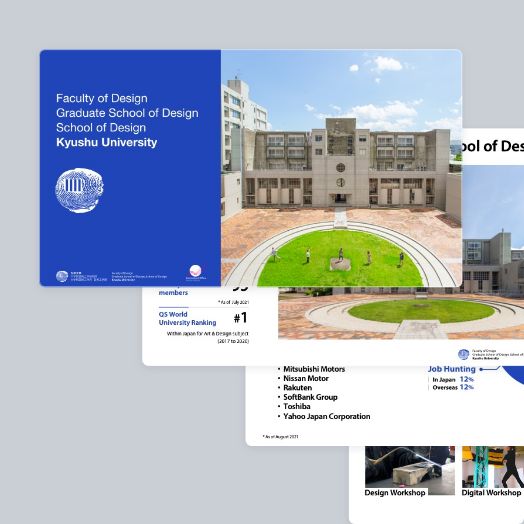The height and width of the screenshot is (524, 524).
Task: Click the "Yahoo Japan Corporation" list item
Action: 327,416
